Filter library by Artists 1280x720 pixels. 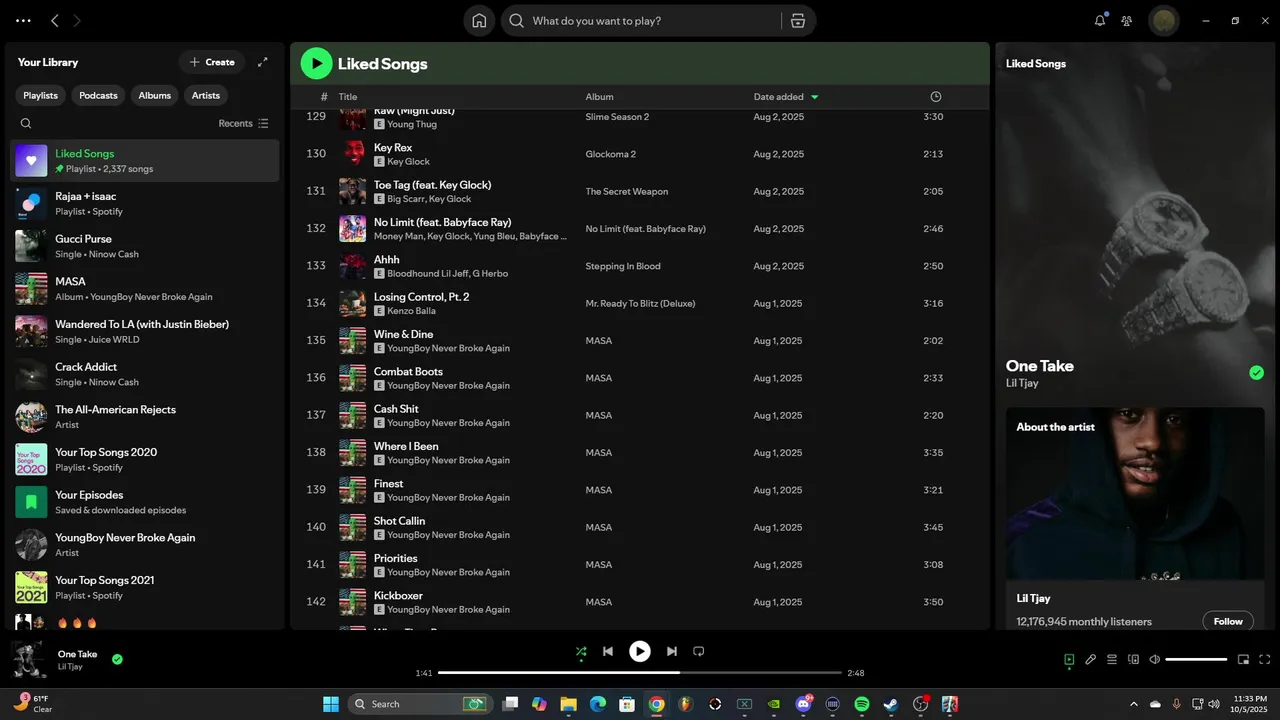point(206,95)
